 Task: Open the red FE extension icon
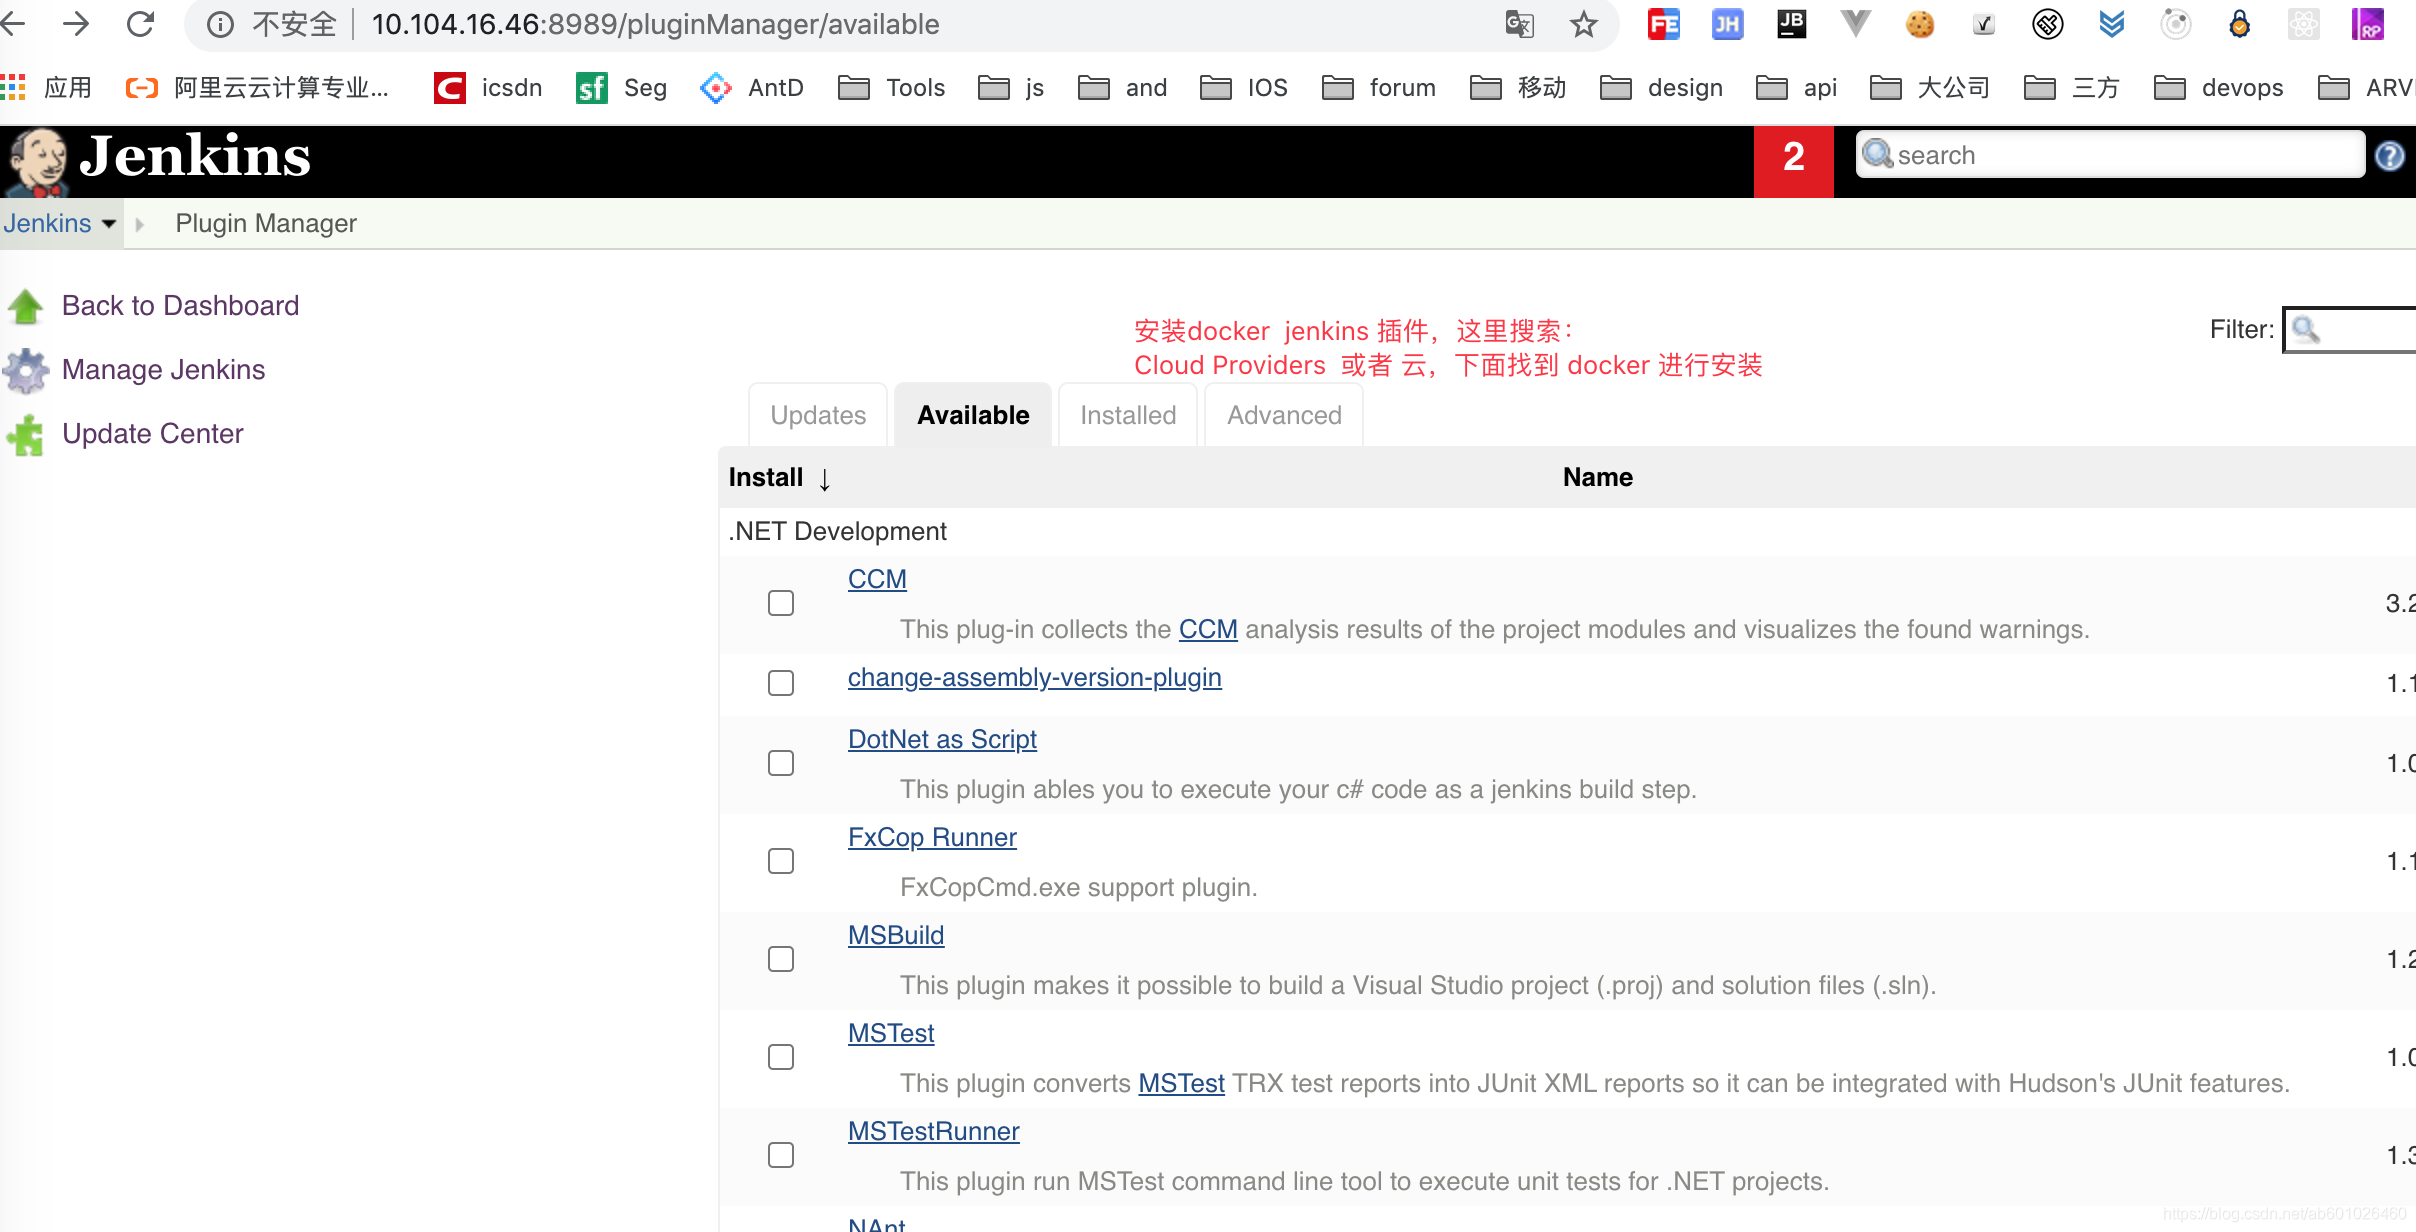[1664, 24]
